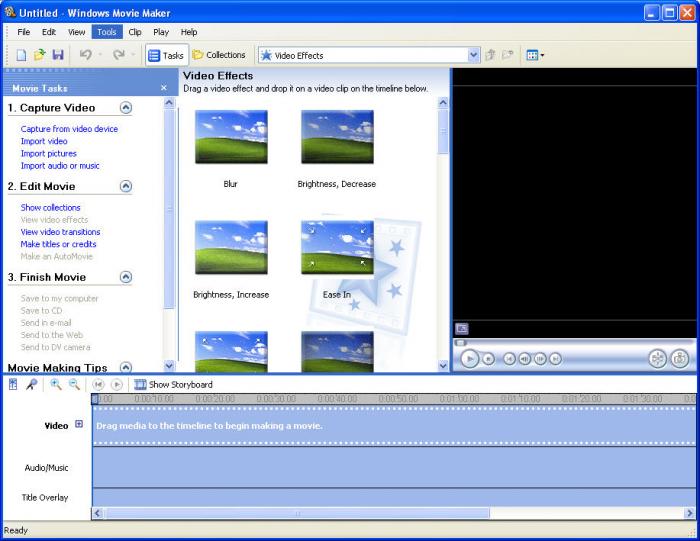Click the preview monitor Stop button
Viewport: 700px width, 541px height.
(x=488, y=359)
